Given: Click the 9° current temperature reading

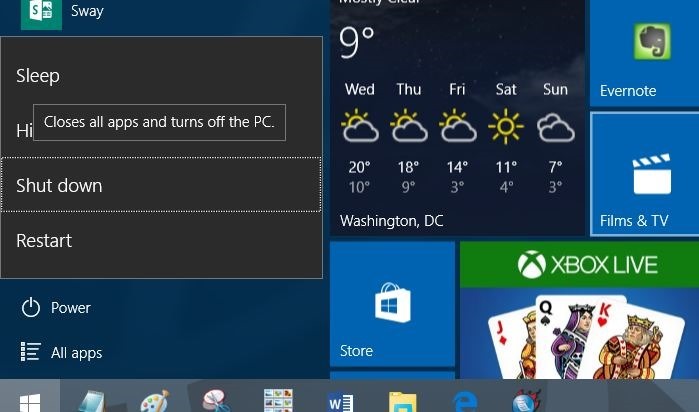Looking at the screenshot, I should point(357,41).
